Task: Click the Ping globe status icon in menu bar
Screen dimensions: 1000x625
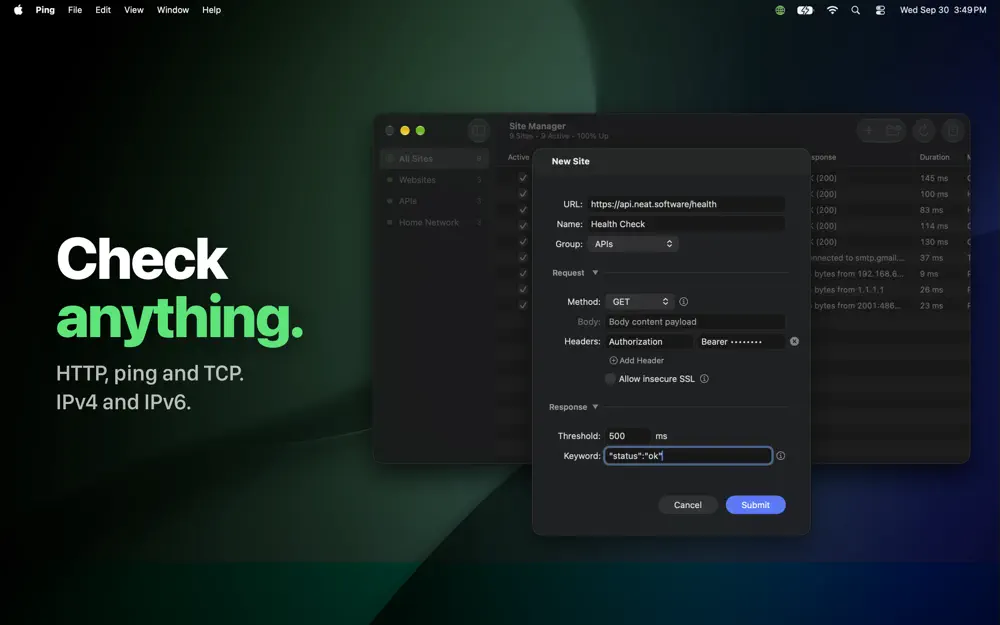Action: point(780,10)
